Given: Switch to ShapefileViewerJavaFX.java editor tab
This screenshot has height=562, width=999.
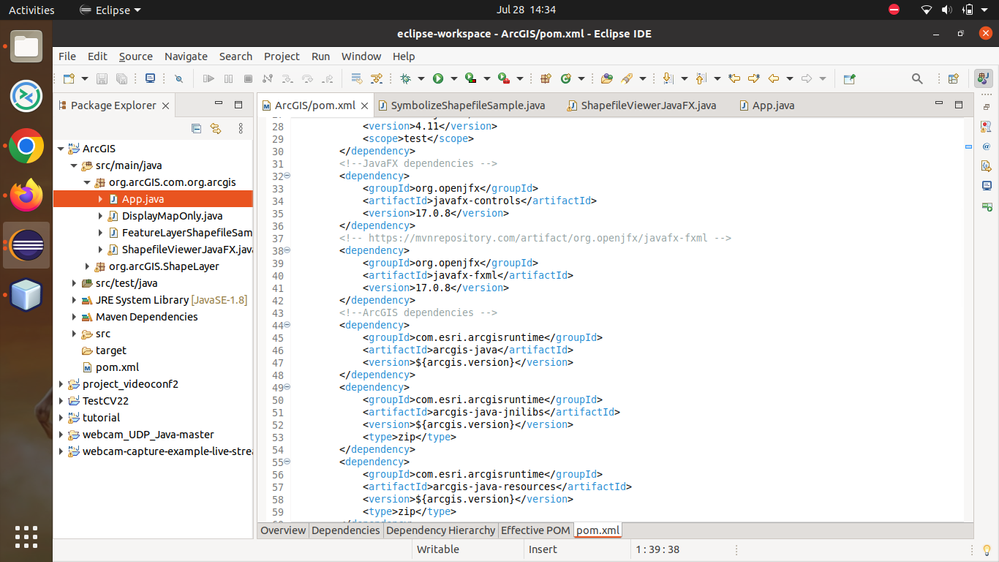Looking at the screenshot, I should click(642, 106).
